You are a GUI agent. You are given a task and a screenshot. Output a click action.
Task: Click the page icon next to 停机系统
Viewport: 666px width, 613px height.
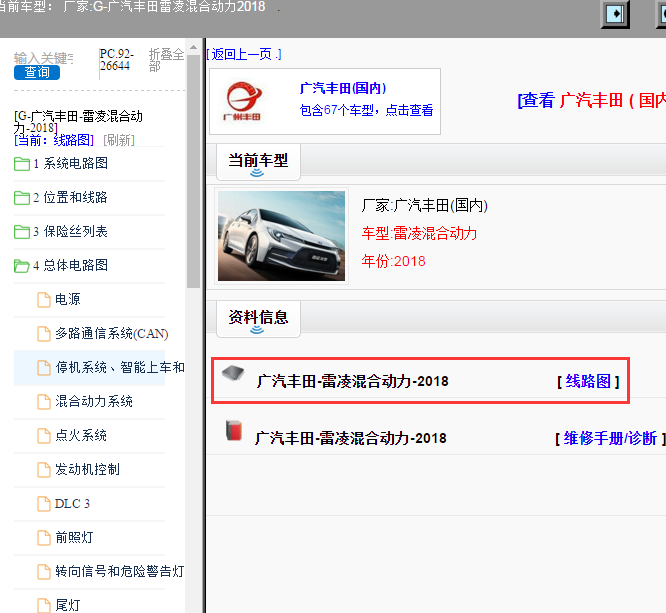click(x=44, y=368)
